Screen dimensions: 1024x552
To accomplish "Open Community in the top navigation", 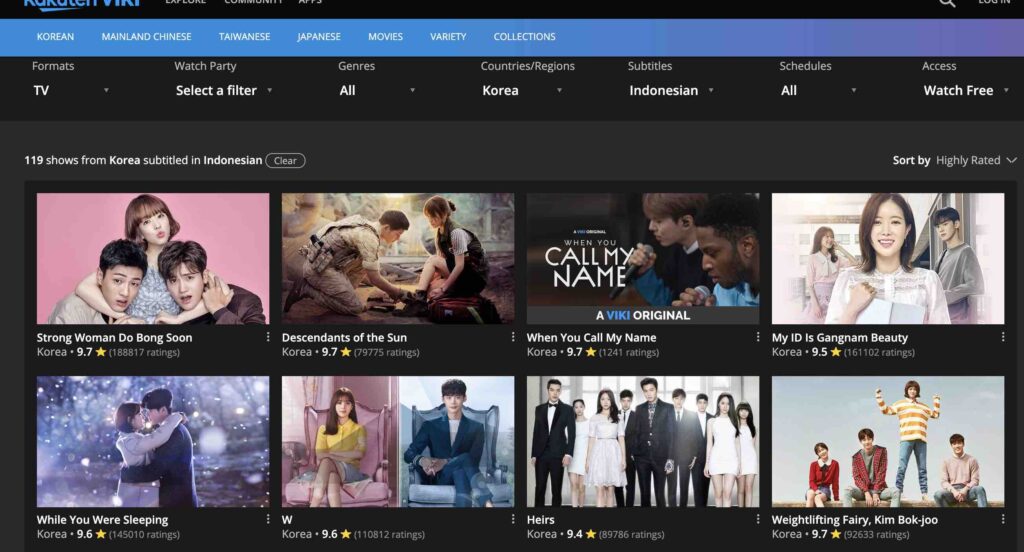I will click(x=253, y=2).
